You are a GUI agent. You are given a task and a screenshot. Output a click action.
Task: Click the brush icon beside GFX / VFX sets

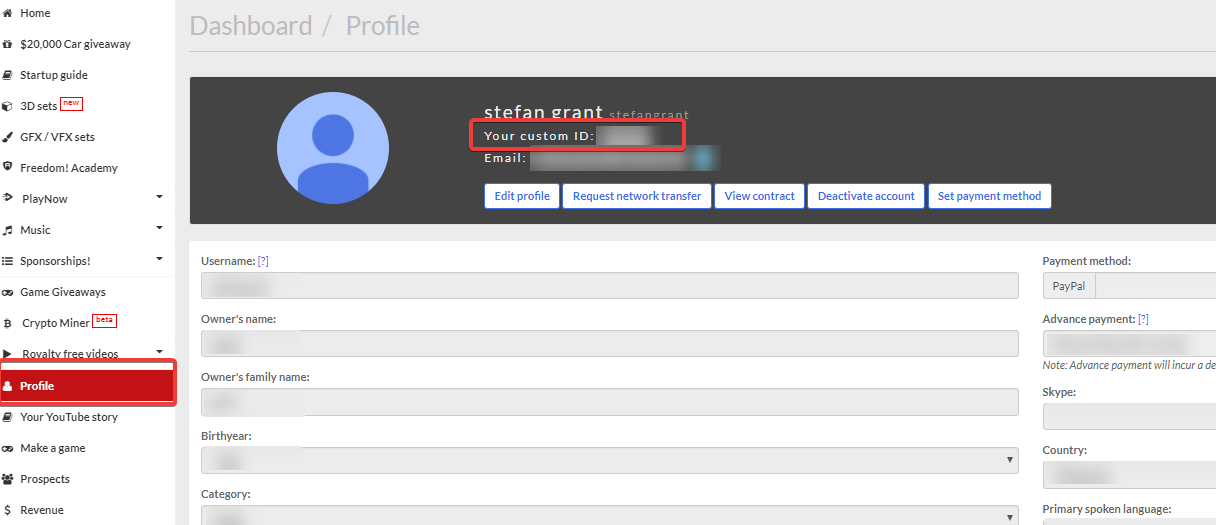click(x=8, y=137)
